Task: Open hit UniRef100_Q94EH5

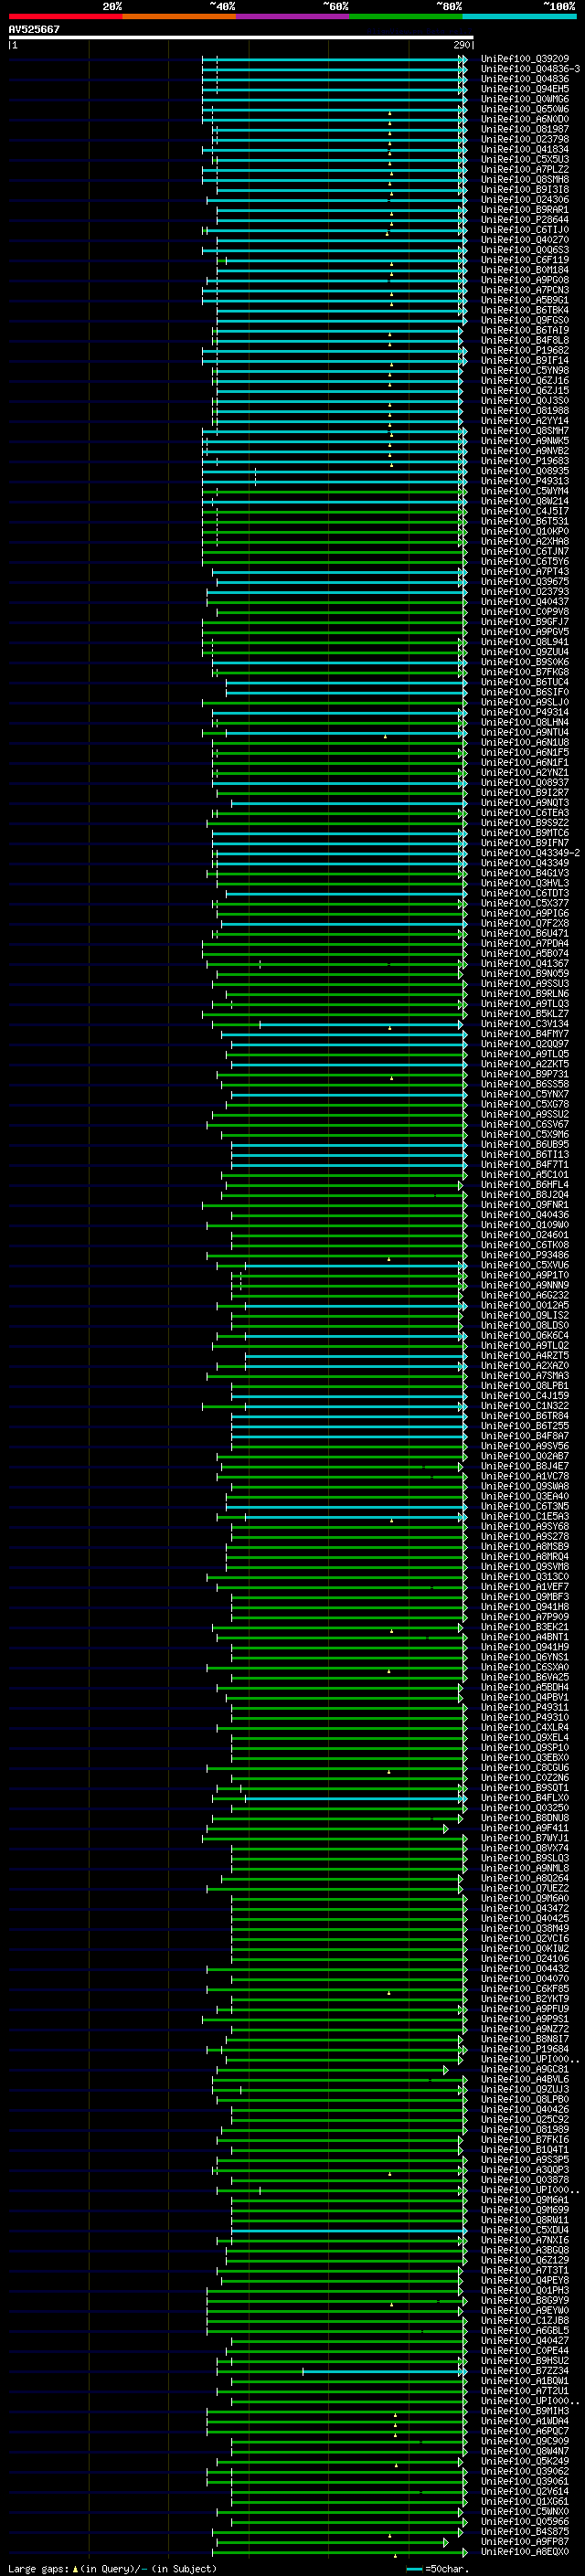Action: click(524, 89)
